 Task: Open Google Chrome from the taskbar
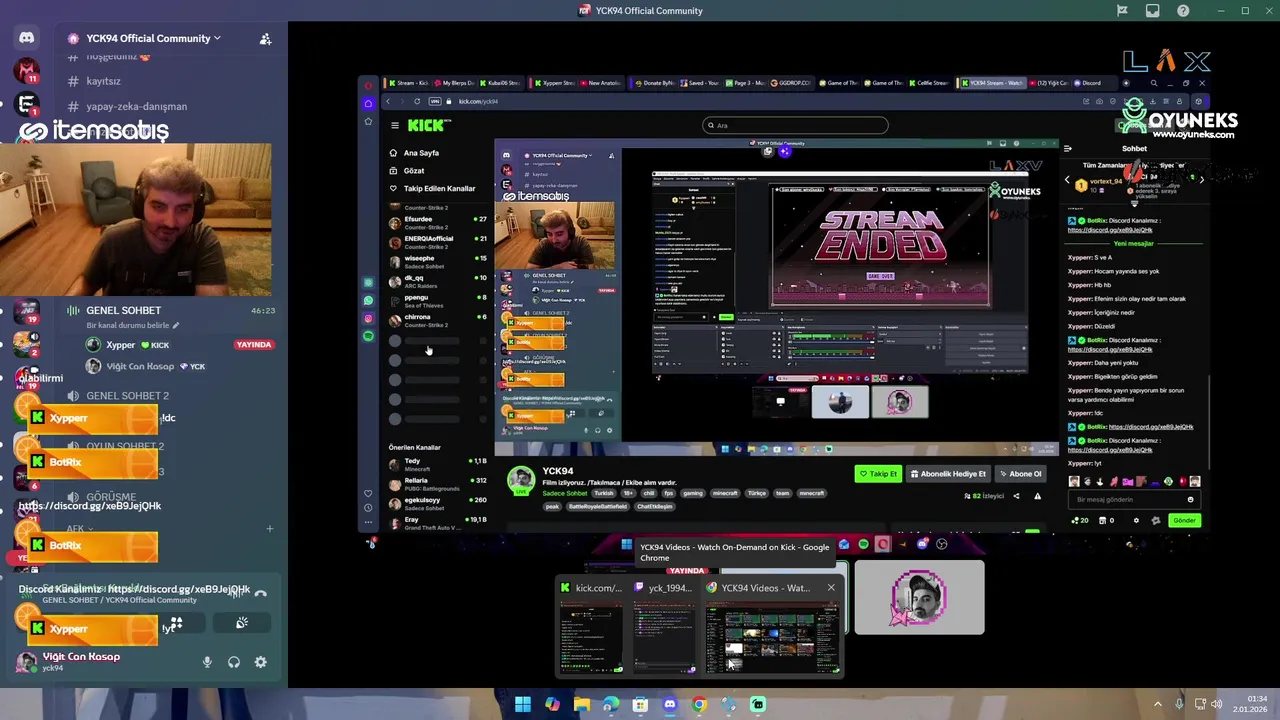point(699,704)
